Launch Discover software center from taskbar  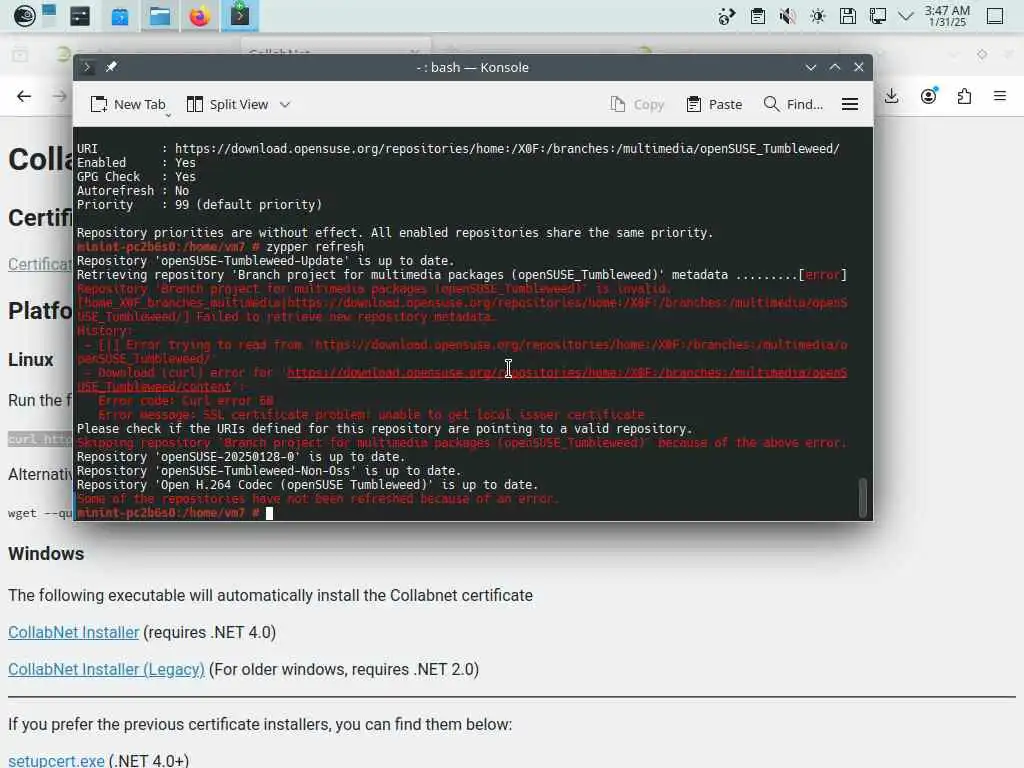[x=120, y=16]
